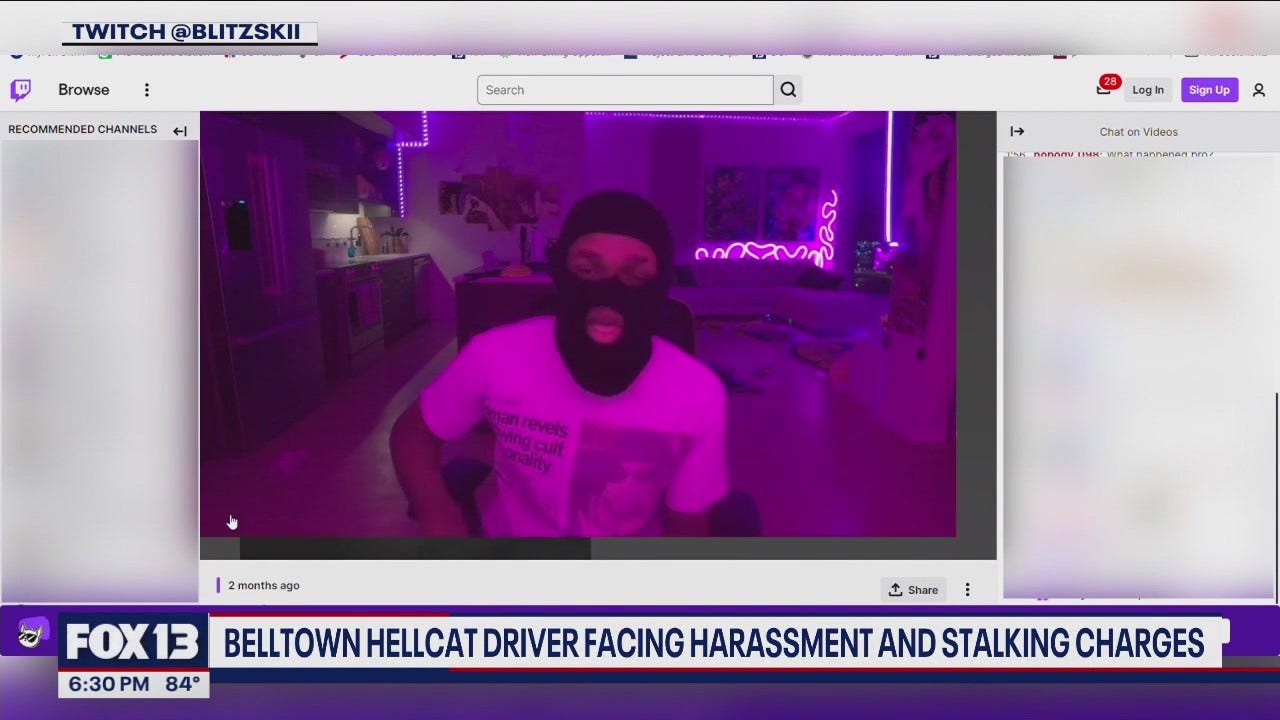The width and height of the screenshot is (1280, 720).
Task: Click the Share upload icon
Action: pyautogui.click(x=897, y=589)
